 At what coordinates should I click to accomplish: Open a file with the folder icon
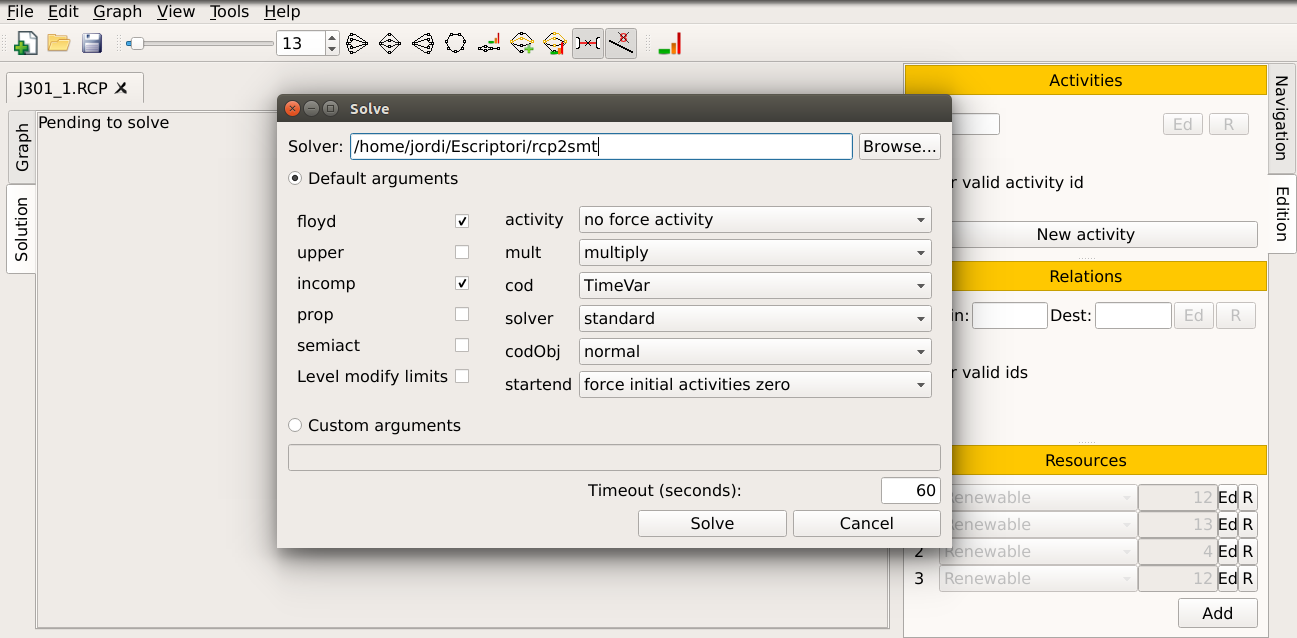tap(59, 43)
